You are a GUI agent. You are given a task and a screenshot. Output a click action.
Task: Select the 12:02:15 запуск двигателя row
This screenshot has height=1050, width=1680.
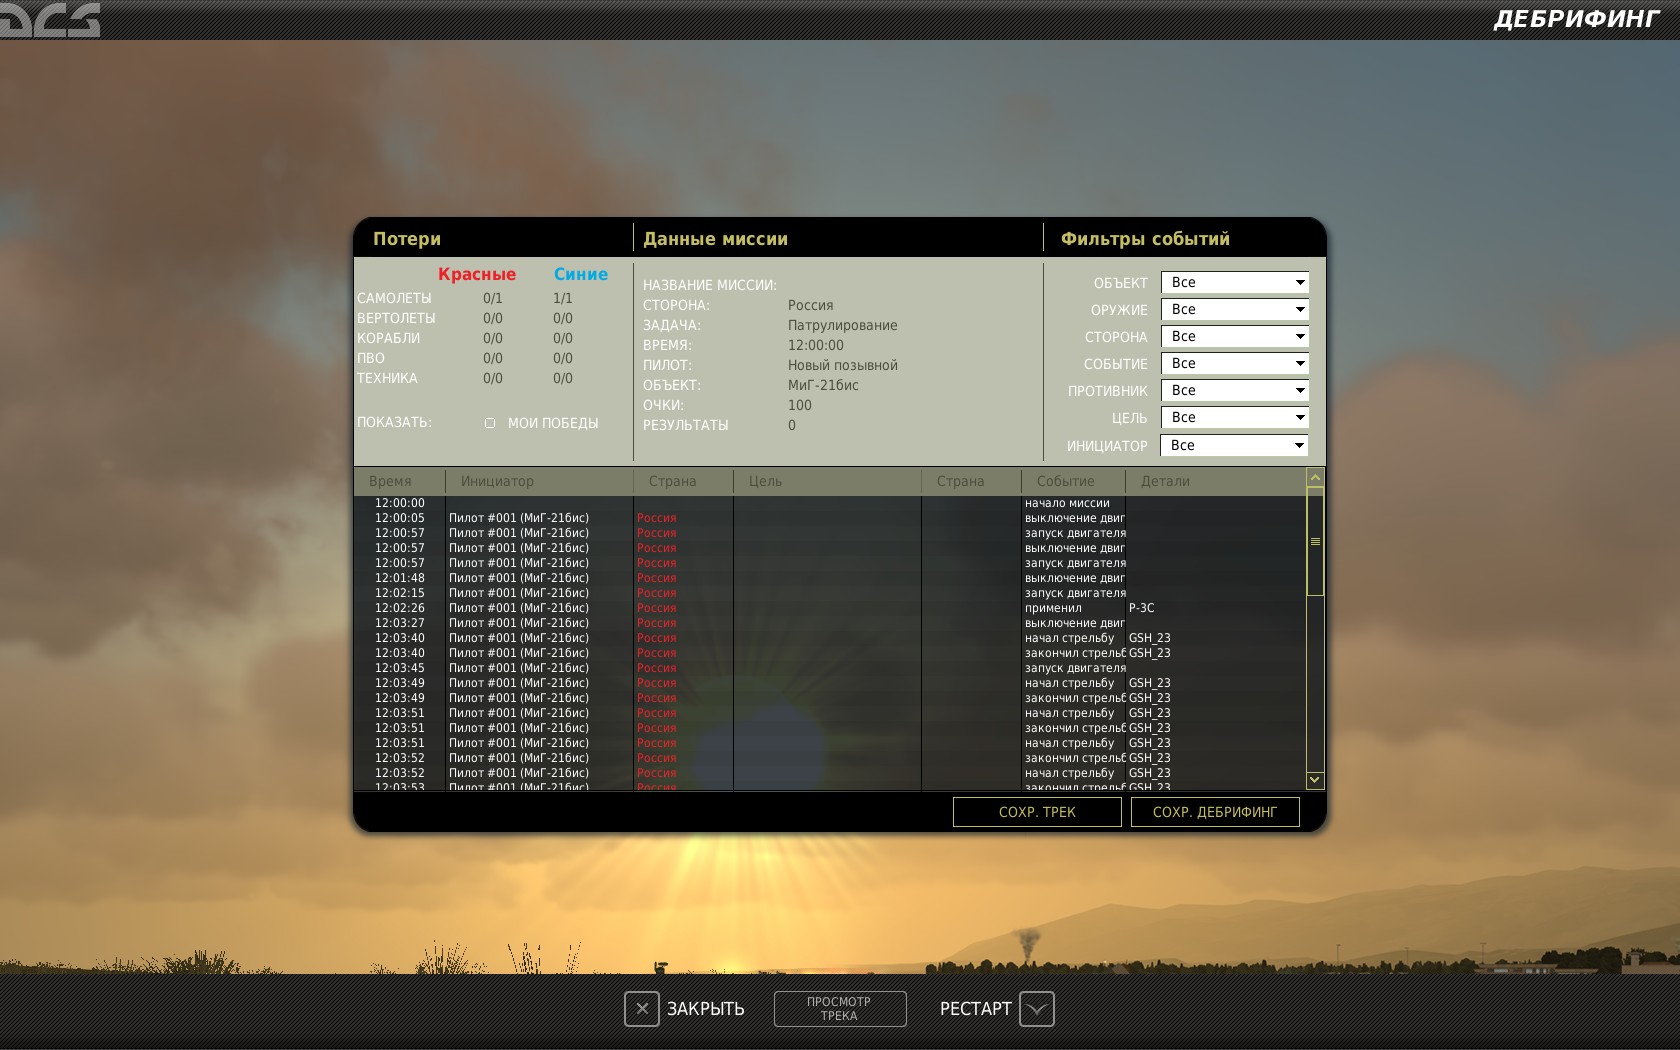830,593
